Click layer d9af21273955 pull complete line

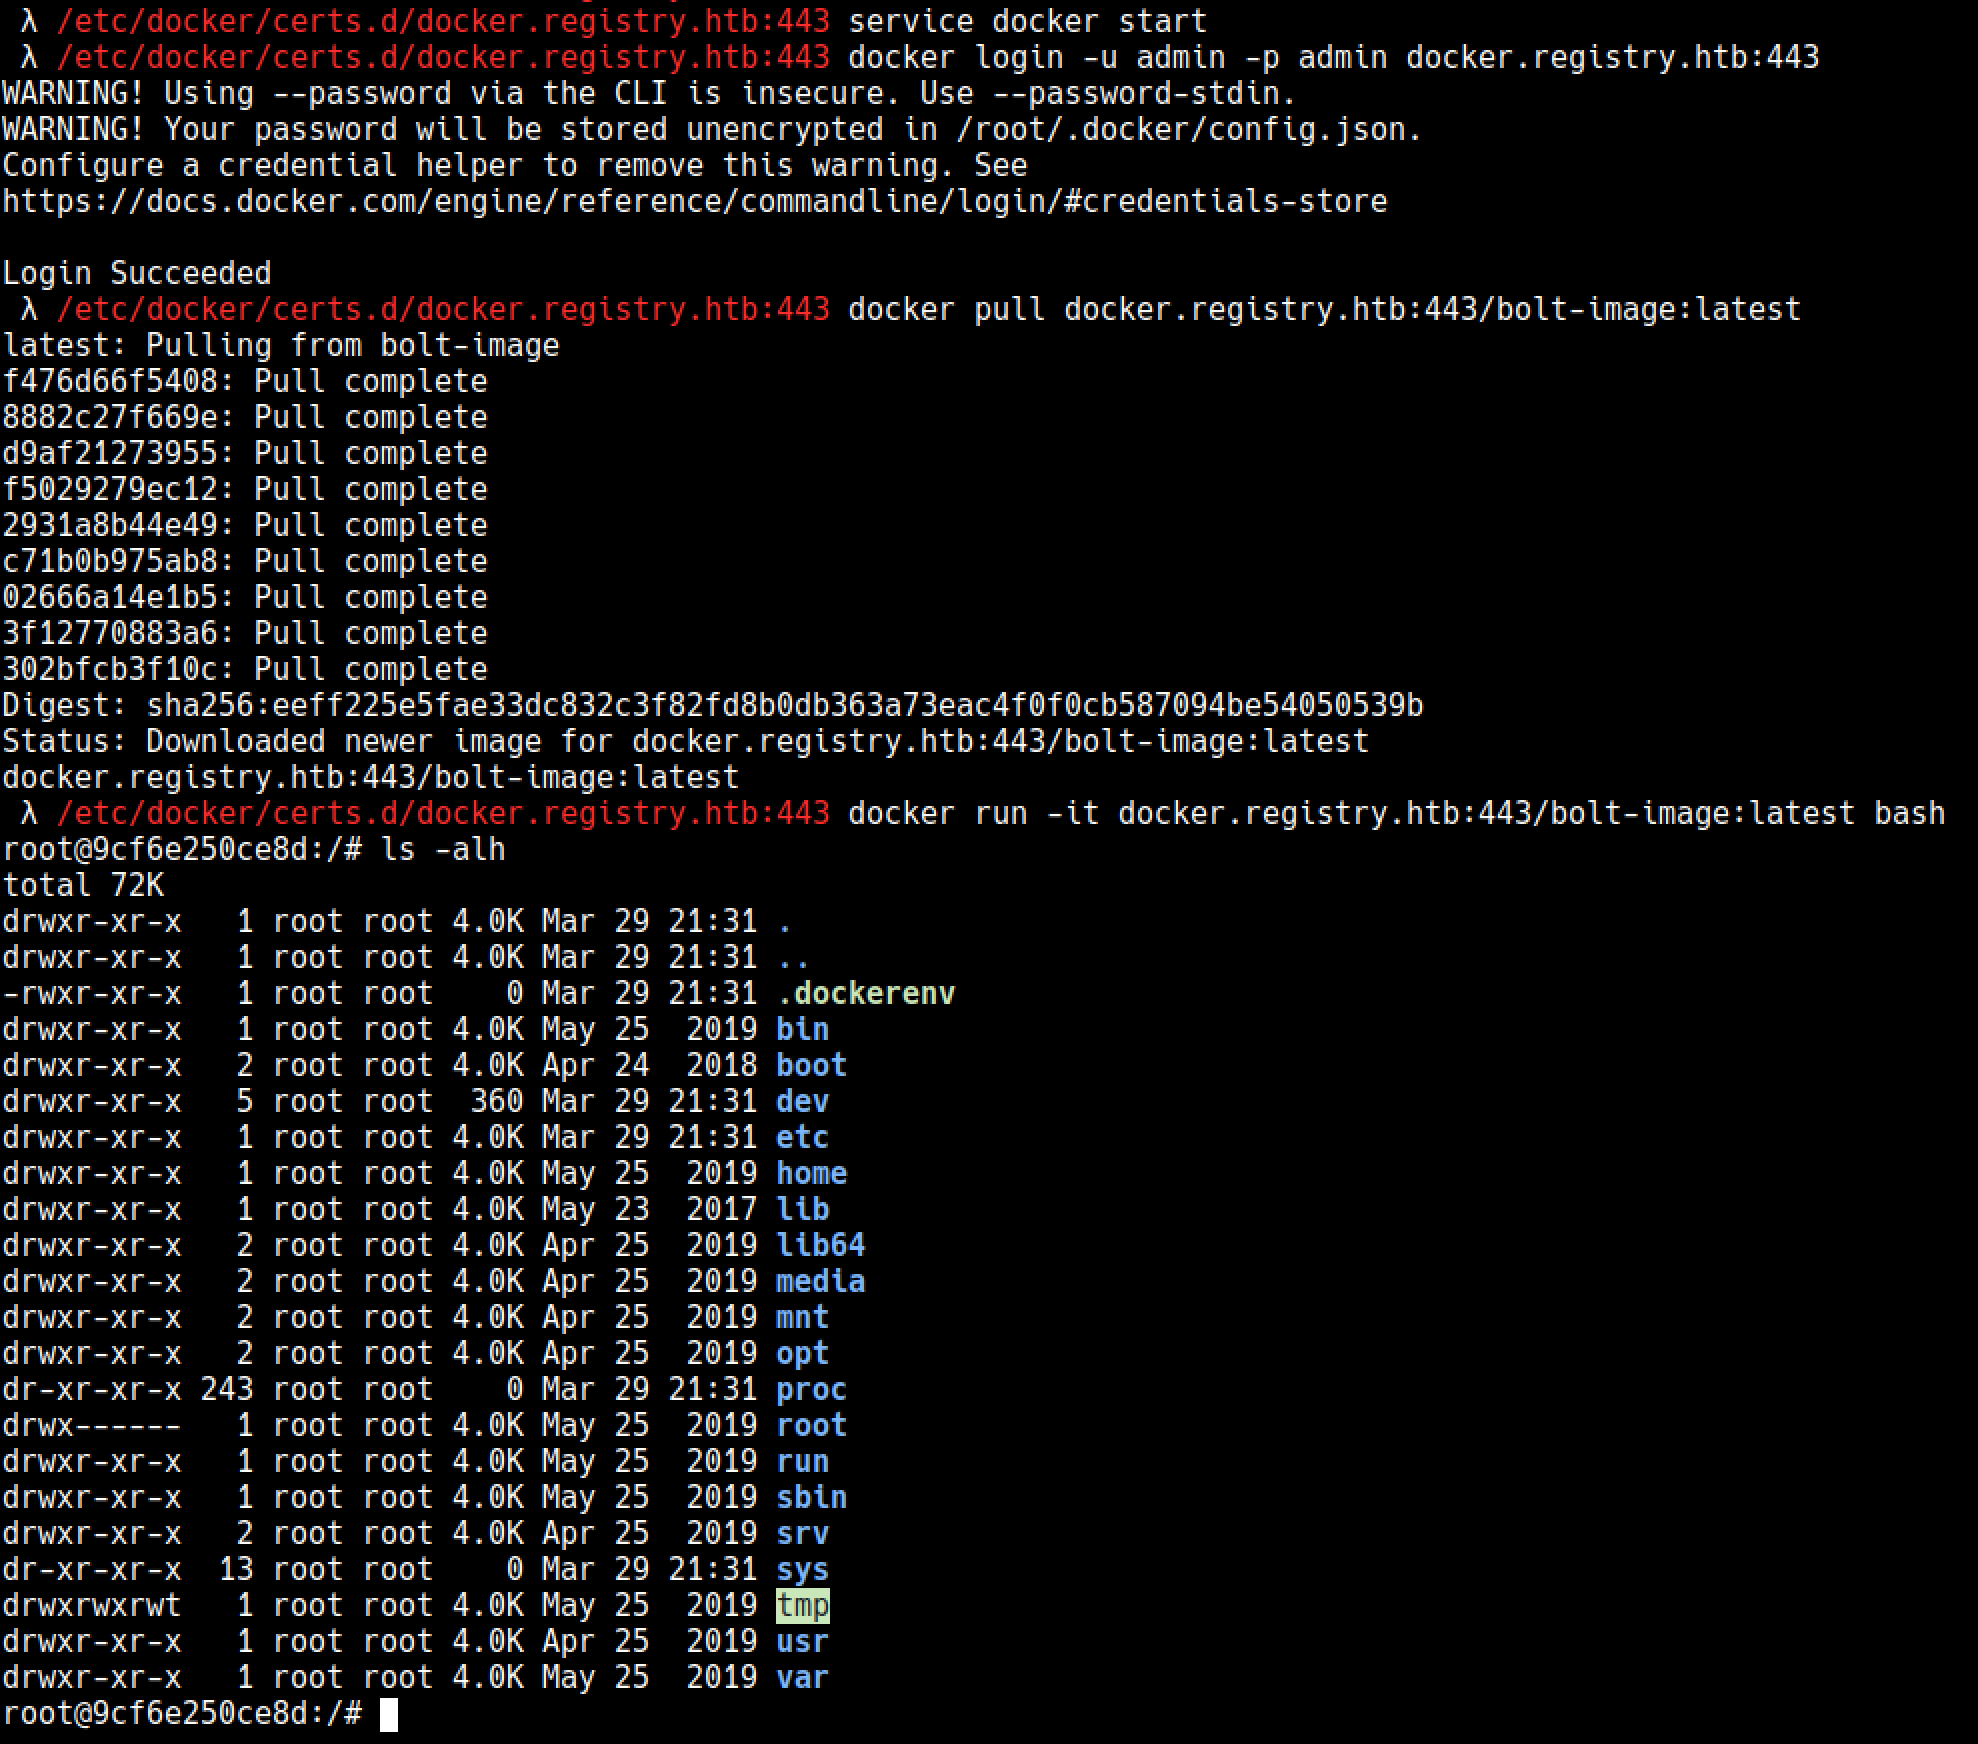coord(245,453)
